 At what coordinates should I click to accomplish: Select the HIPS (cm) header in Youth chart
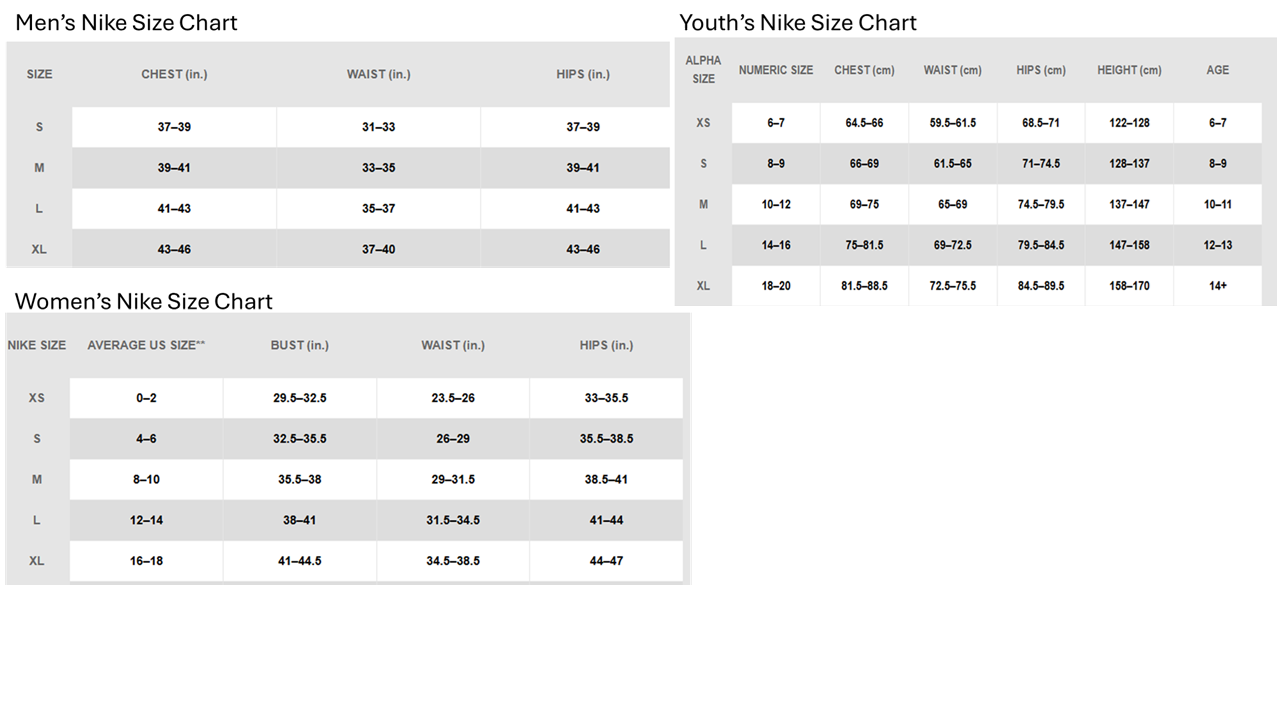[1041, 70]
